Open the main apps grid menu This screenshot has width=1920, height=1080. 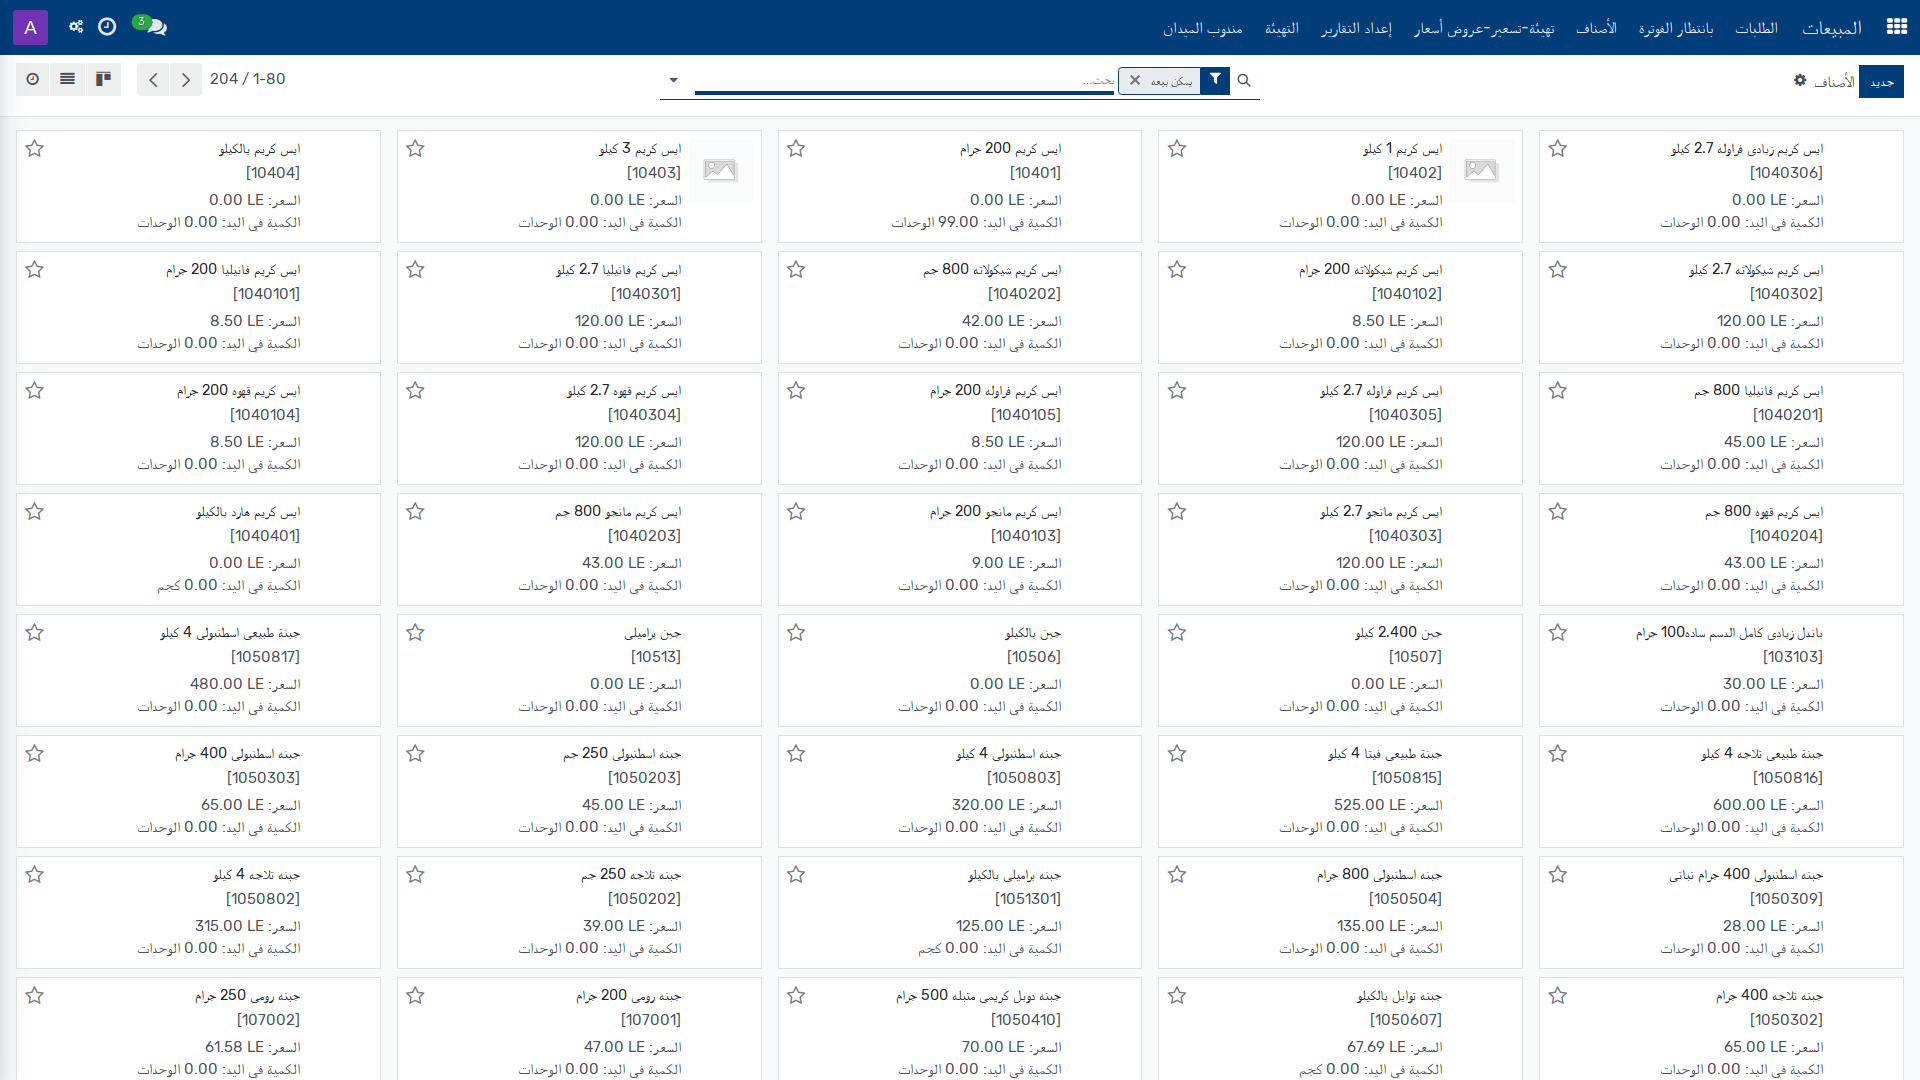(1896, 27)
